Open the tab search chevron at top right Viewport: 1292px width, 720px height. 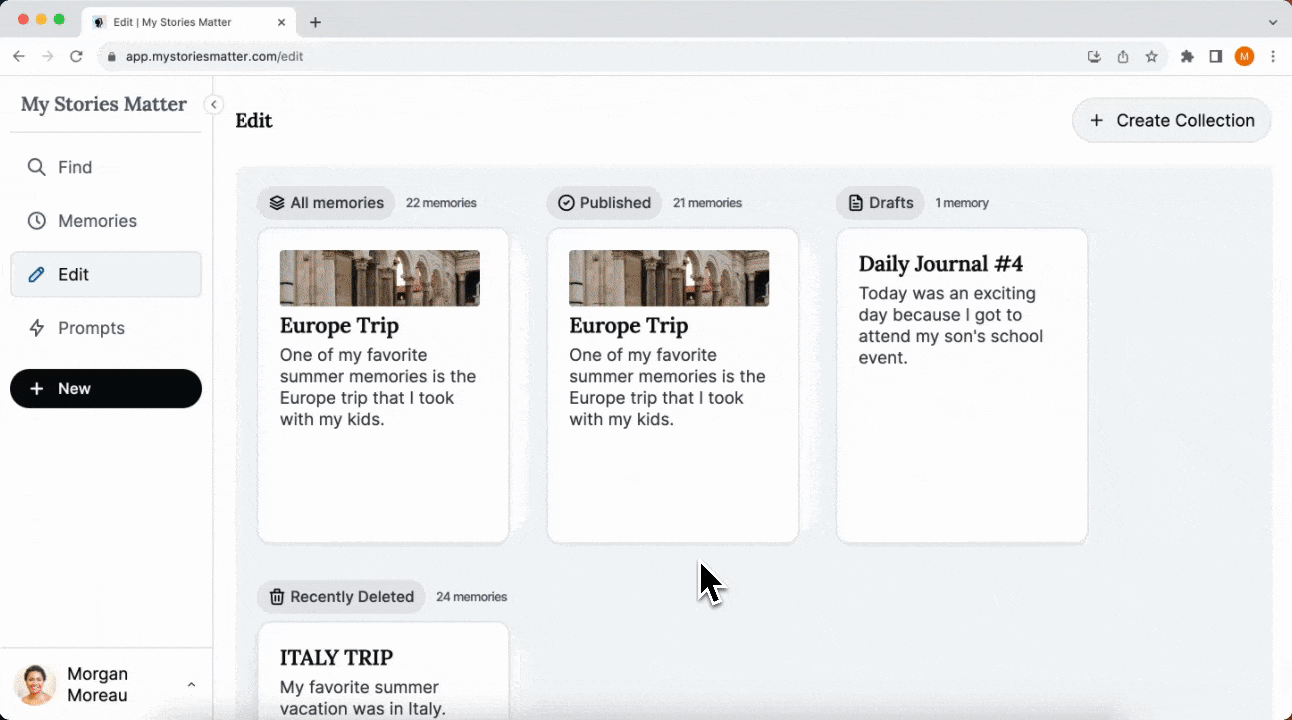pyautogui.click(x=1273, y=22)
